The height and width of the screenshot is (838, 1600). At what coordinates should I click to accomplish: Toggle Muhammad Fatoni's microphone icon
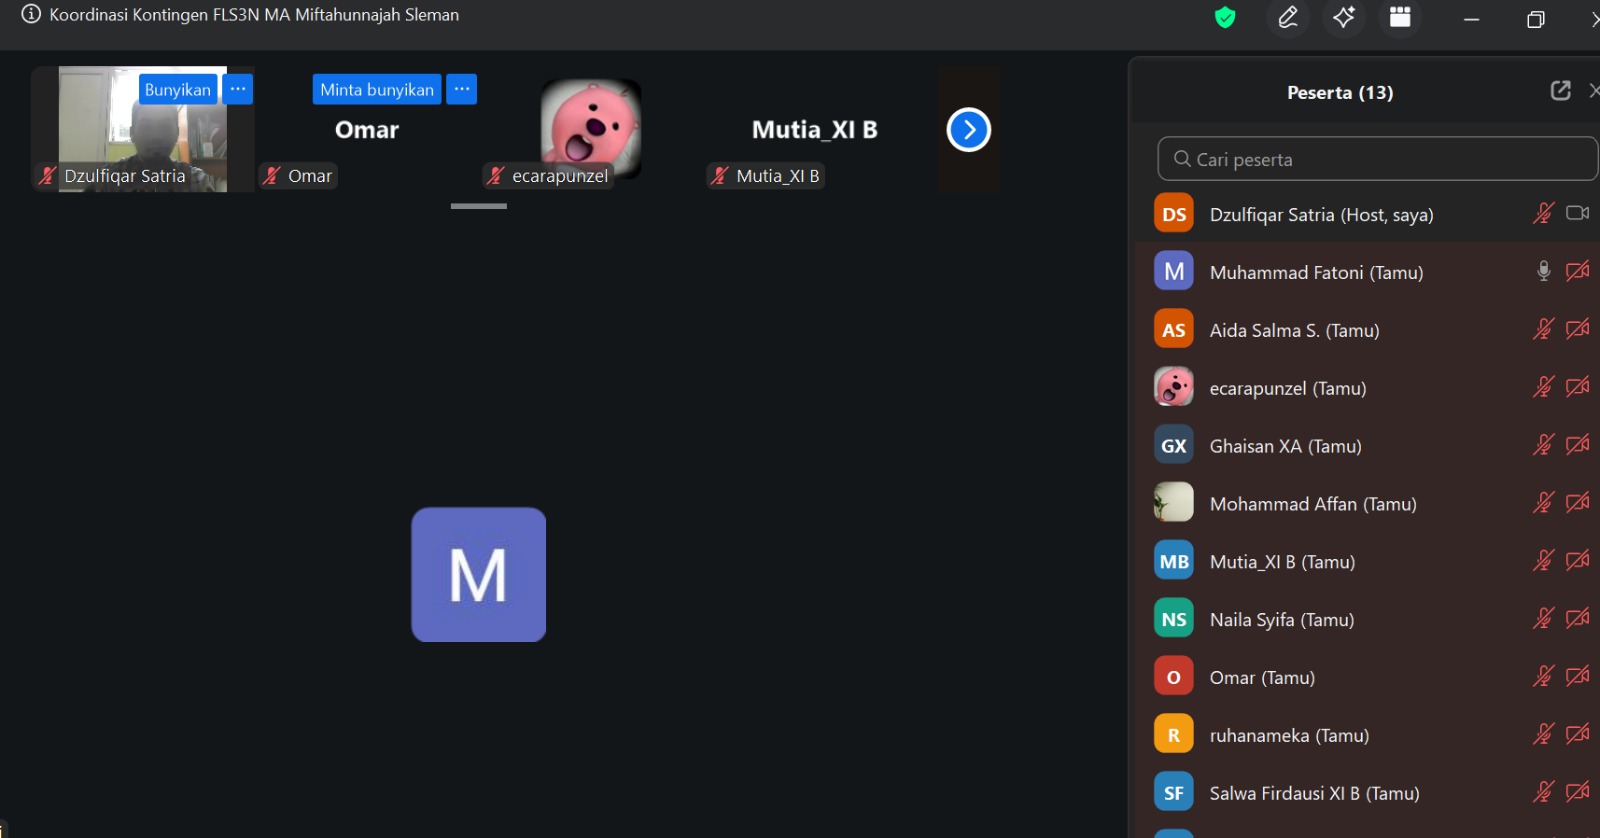click(x=1543, y=271)
